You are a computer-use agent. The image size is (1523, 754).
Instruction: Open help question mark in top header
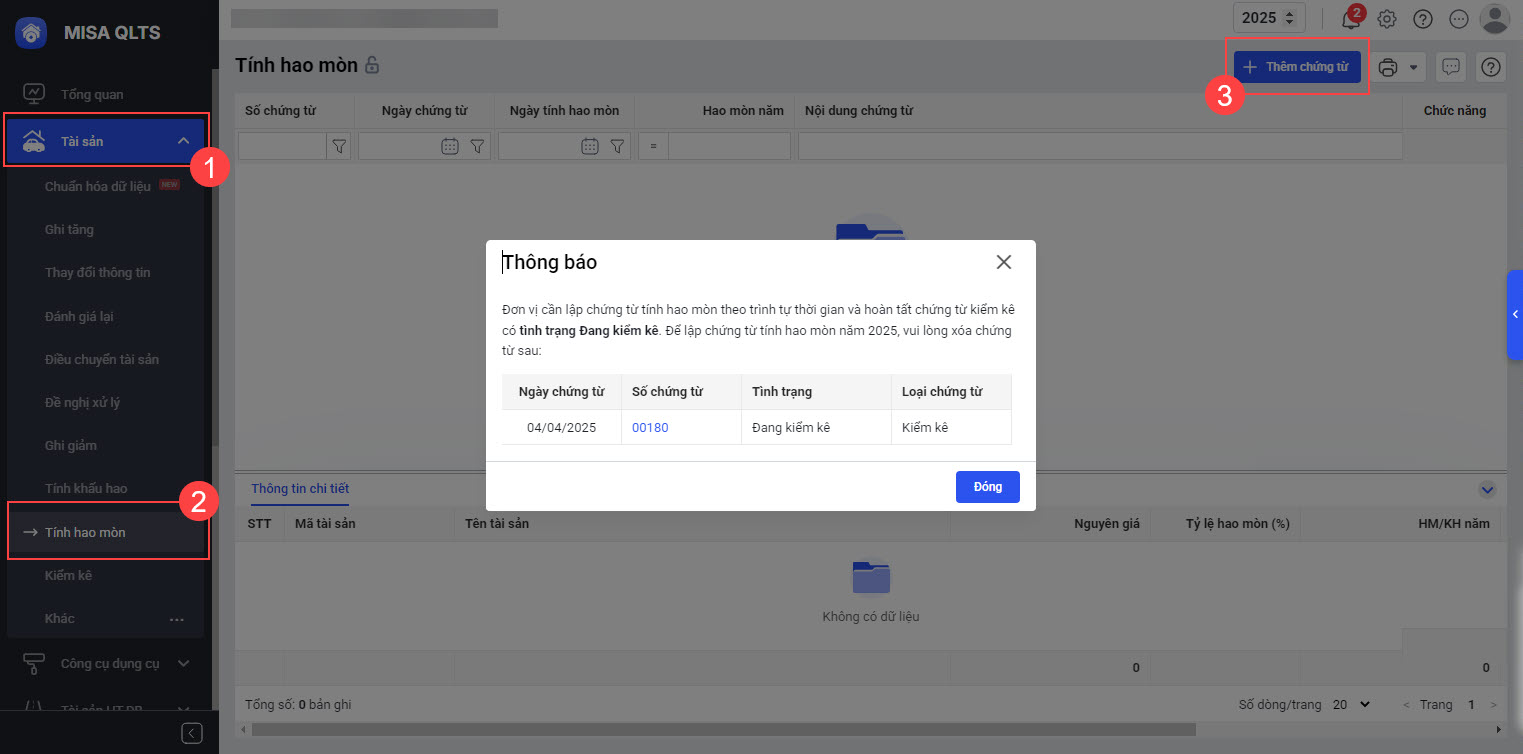coord(1423,19)
